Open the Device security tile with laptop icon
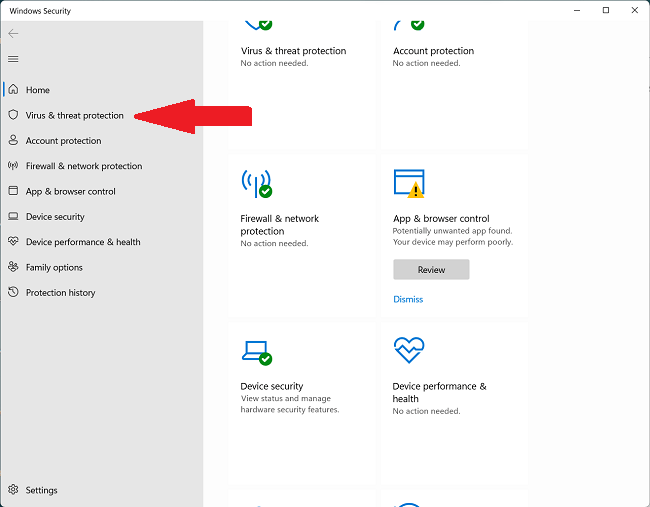 (256, 353)
